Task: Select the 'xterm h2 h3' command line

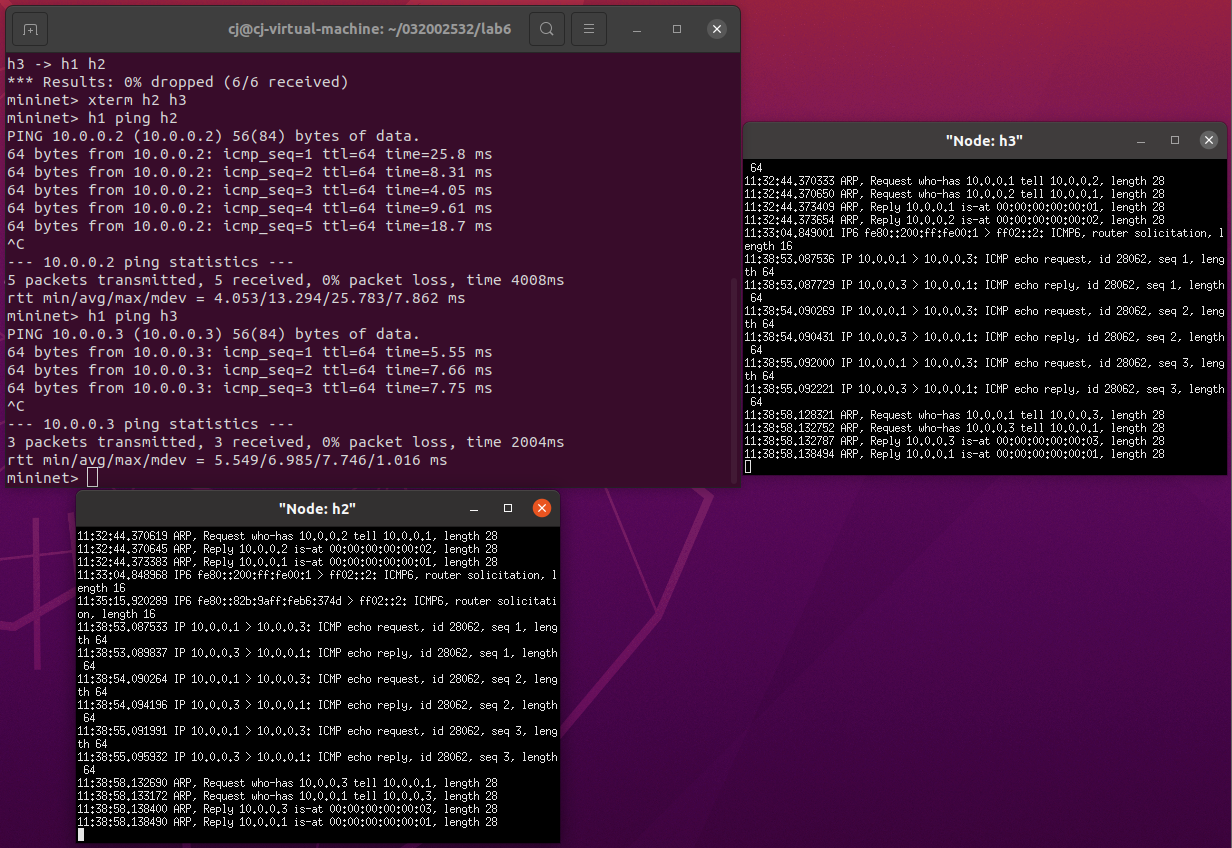Action: pyautogui.click(x=97, y=100)
